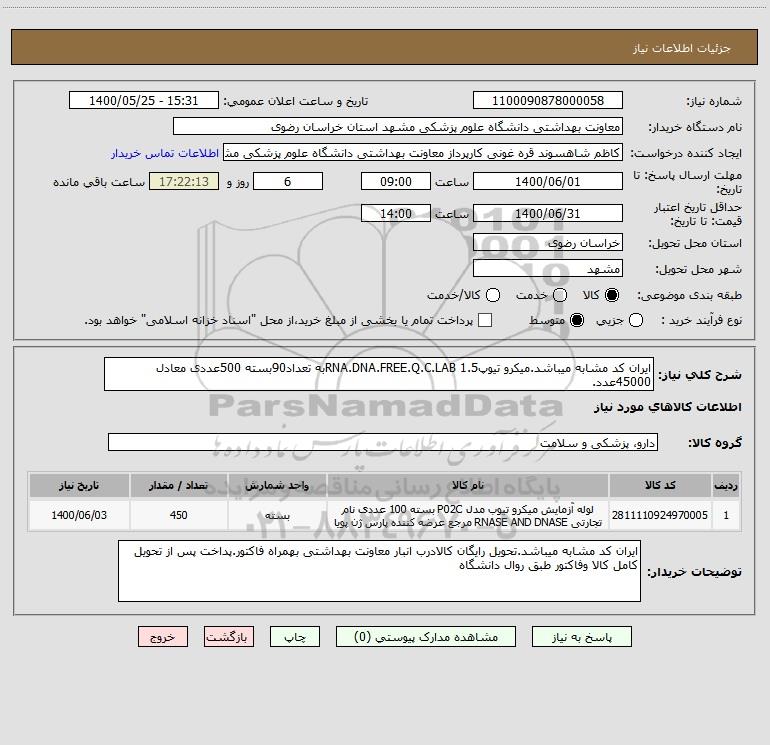Click the تعداد / مقدار column header

(179, 486)
